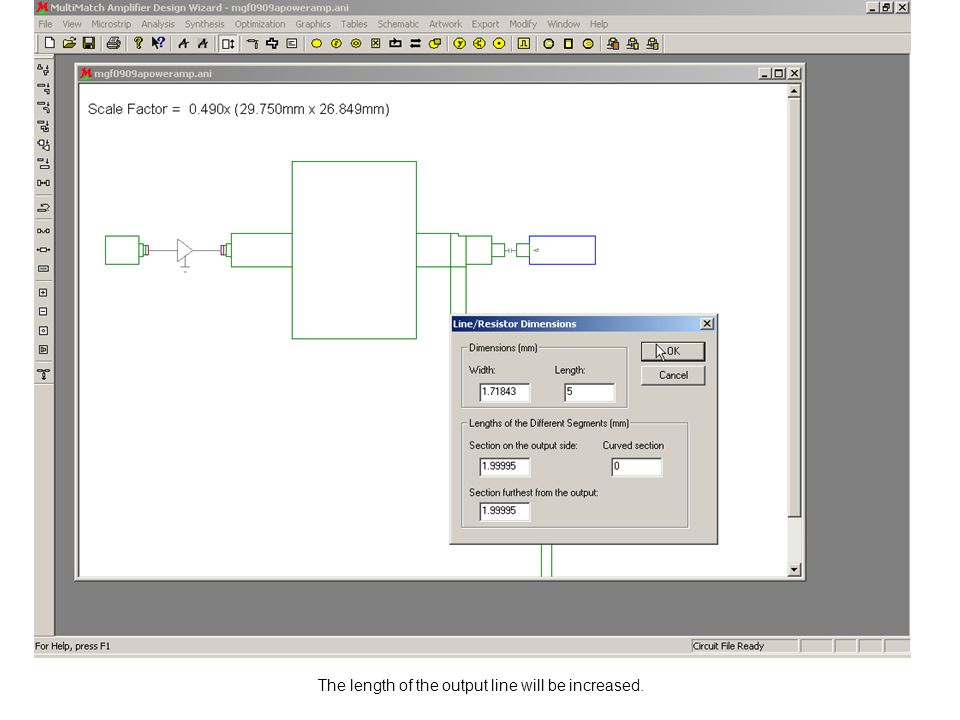Click the plus box sidebar icon
Viewport: 960px width, 720px height.
43,293
